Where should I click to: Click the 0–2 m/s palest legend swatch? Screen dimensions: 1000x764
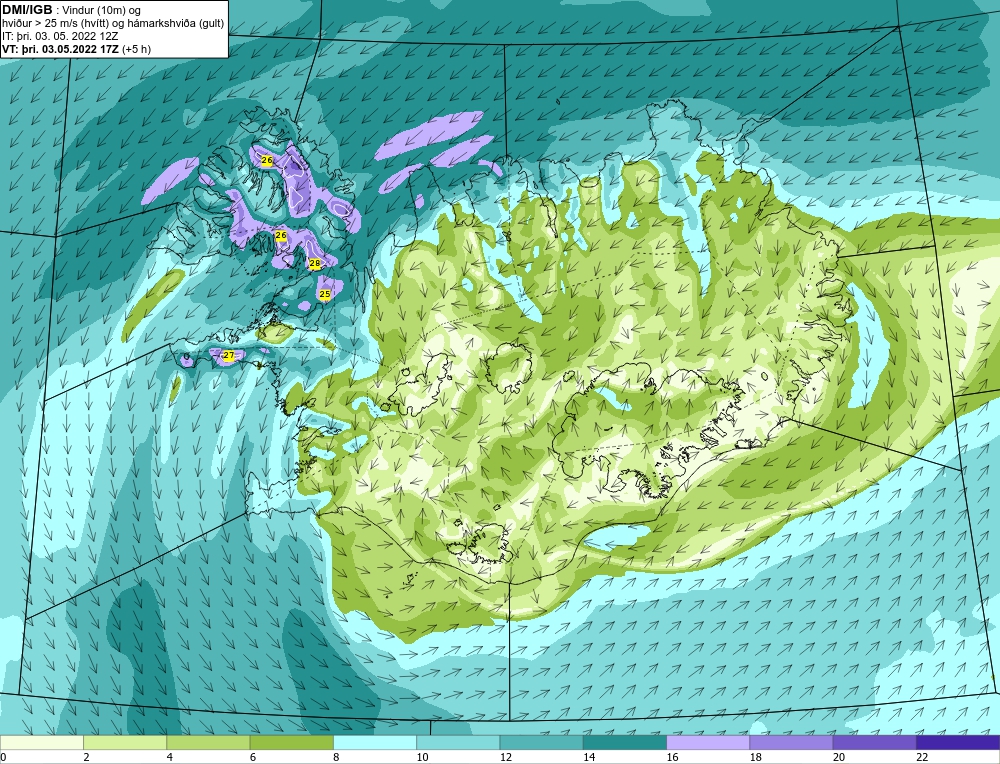(x=42, y=742)
